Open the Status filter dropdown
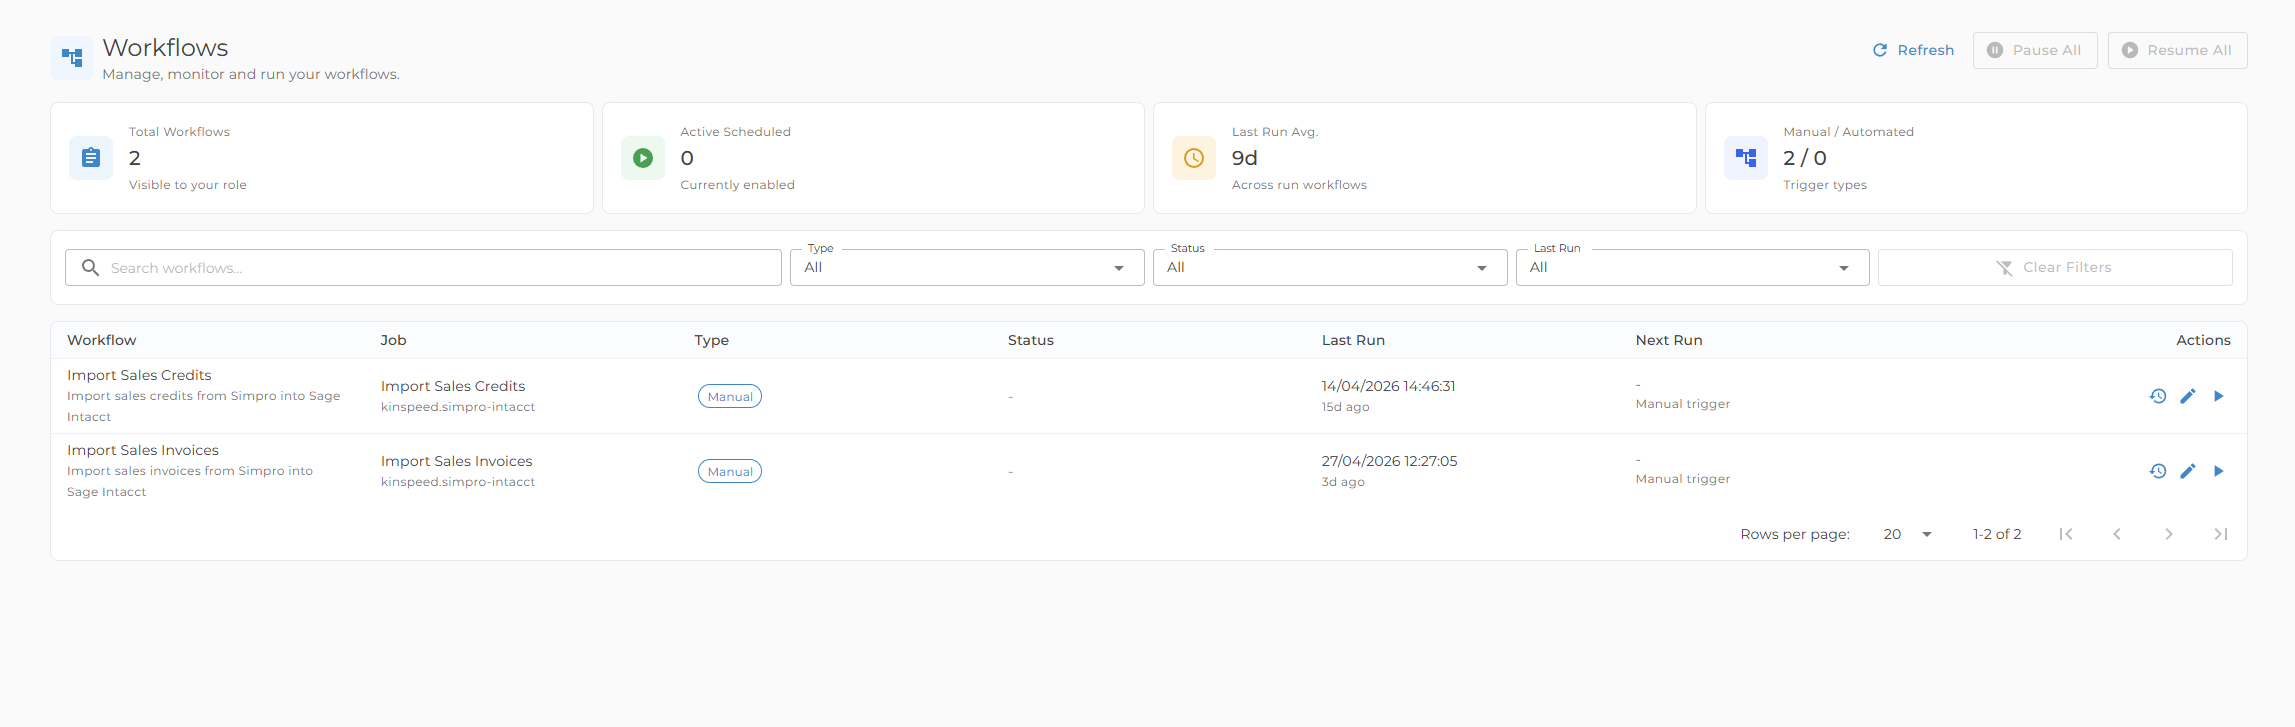The height and width of the screenshot is (727, 2295). (x=1330, y=268)
